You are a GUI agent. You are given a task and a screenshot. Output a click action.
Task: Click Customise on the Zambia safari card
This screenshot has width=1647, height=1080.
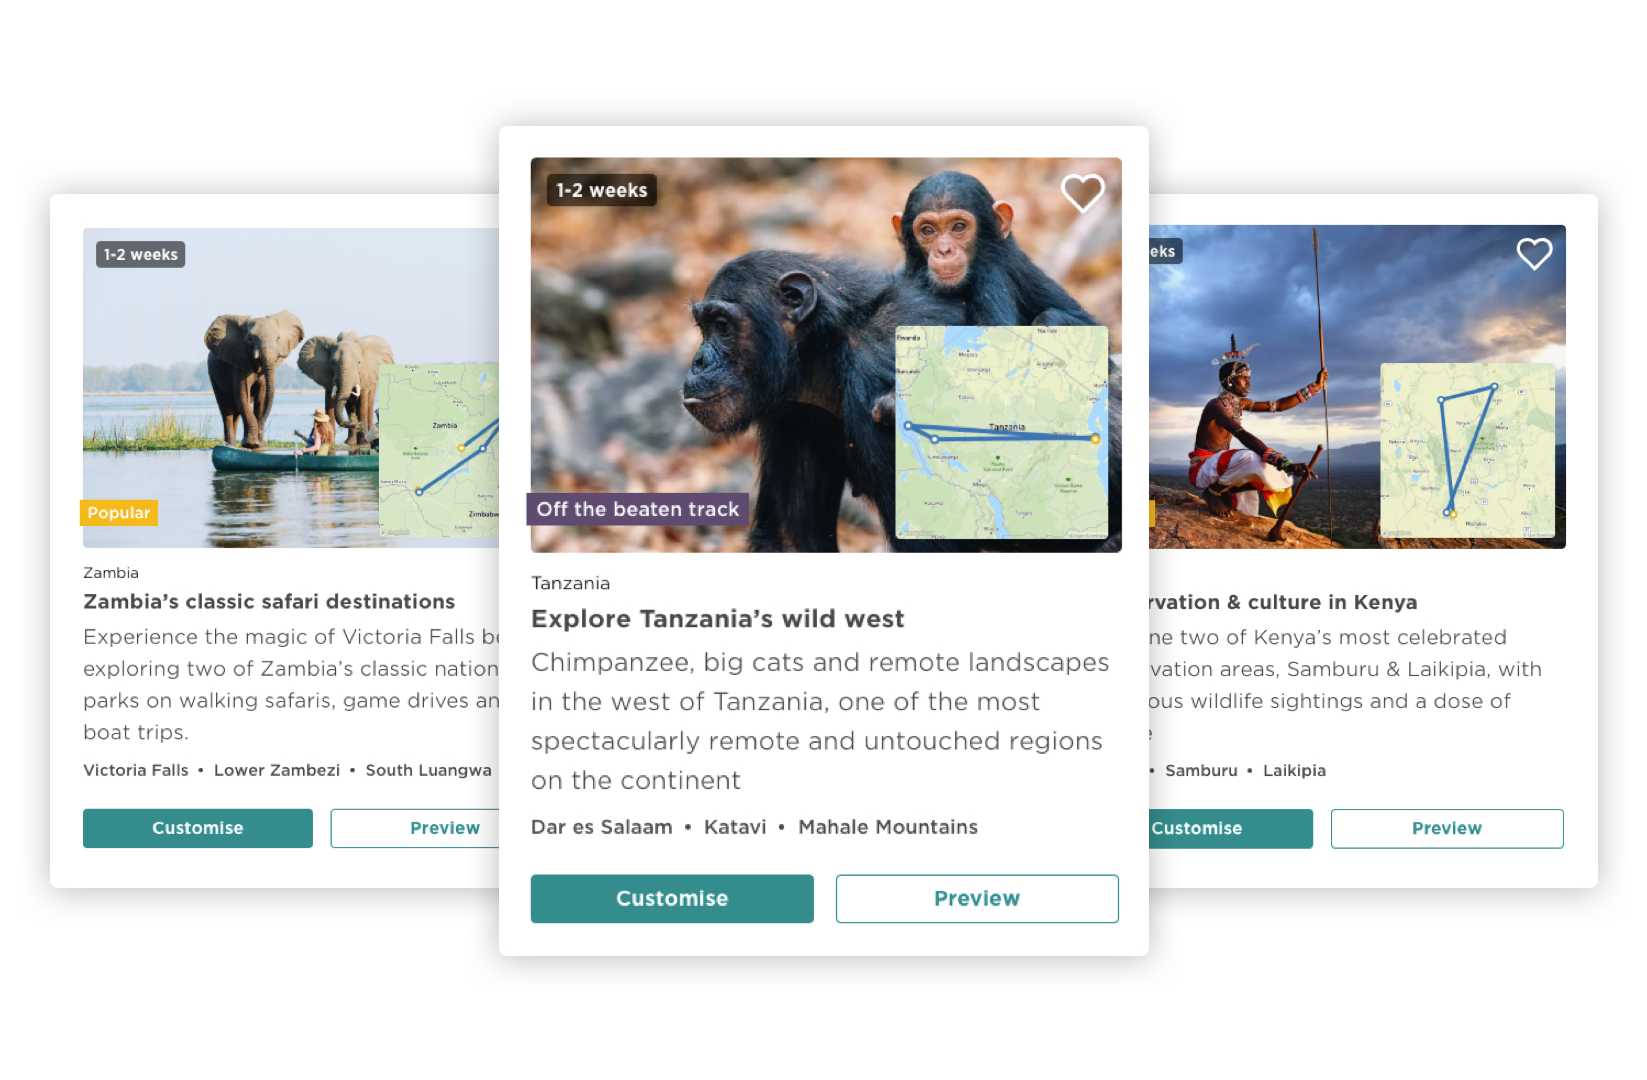click(198, 828)
